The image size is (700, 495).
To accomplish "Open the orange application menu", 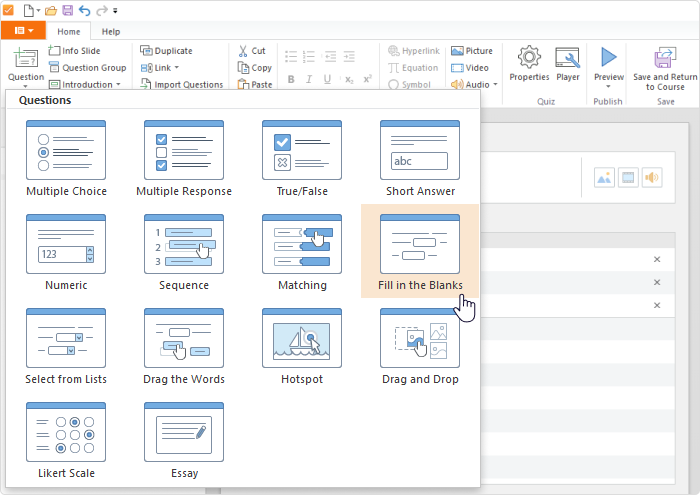I will [x=23, y=30].
